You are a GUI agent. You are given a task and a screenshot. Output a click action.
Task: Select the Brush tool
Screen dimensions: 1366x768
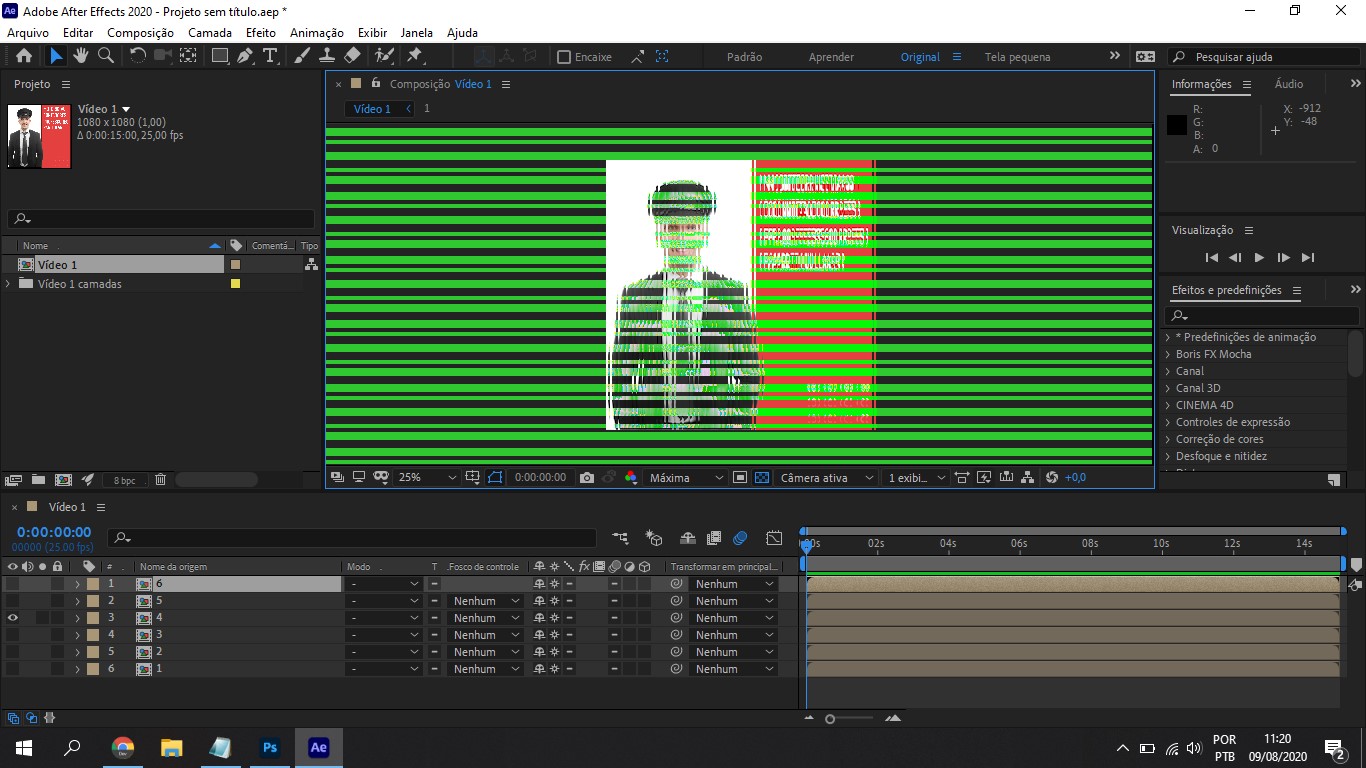[299, 56]
